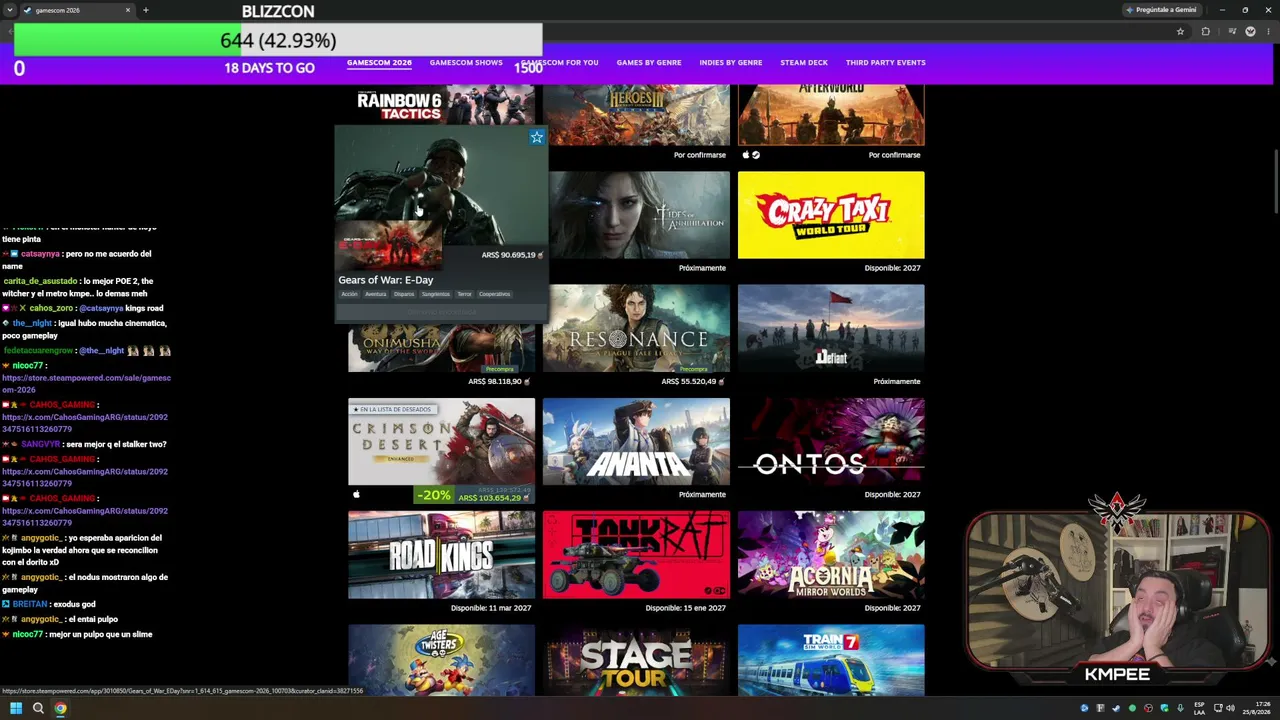Open Chrome from the Windows taskbar
The height and width of the screenshot is (720, 1280).
(x=60, y=708)
